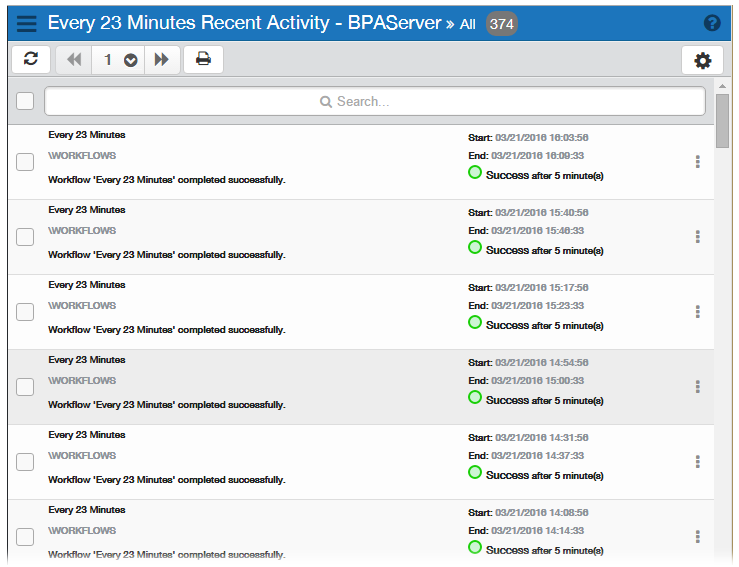The height and width of the screenshot is (567, 739).
Task: Click the help question mark icon
Action: [x=712, y=23]
